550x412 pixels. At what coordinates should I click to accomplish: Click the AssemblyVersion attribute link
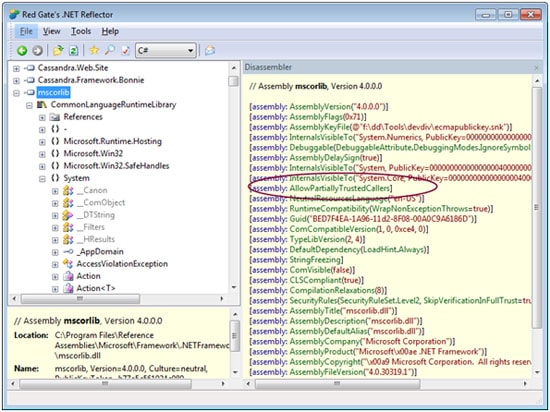320,107
